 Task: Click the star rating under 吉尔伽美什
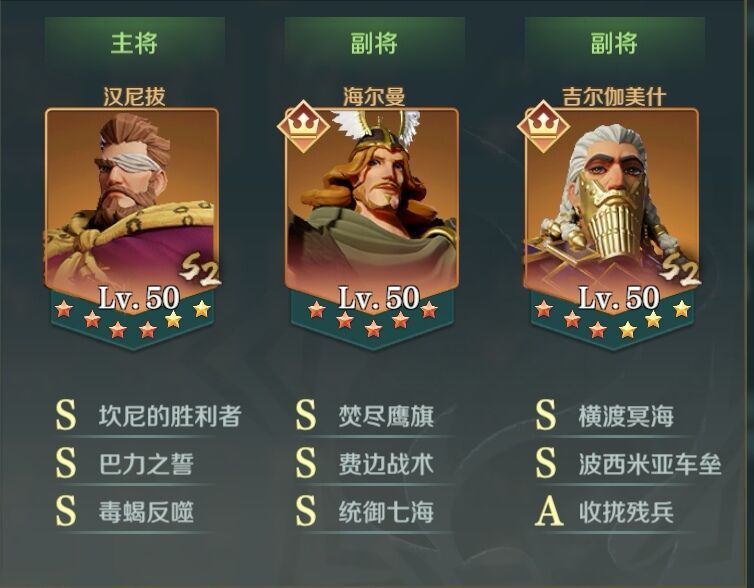pyautogui.click(x=612, y=318)
